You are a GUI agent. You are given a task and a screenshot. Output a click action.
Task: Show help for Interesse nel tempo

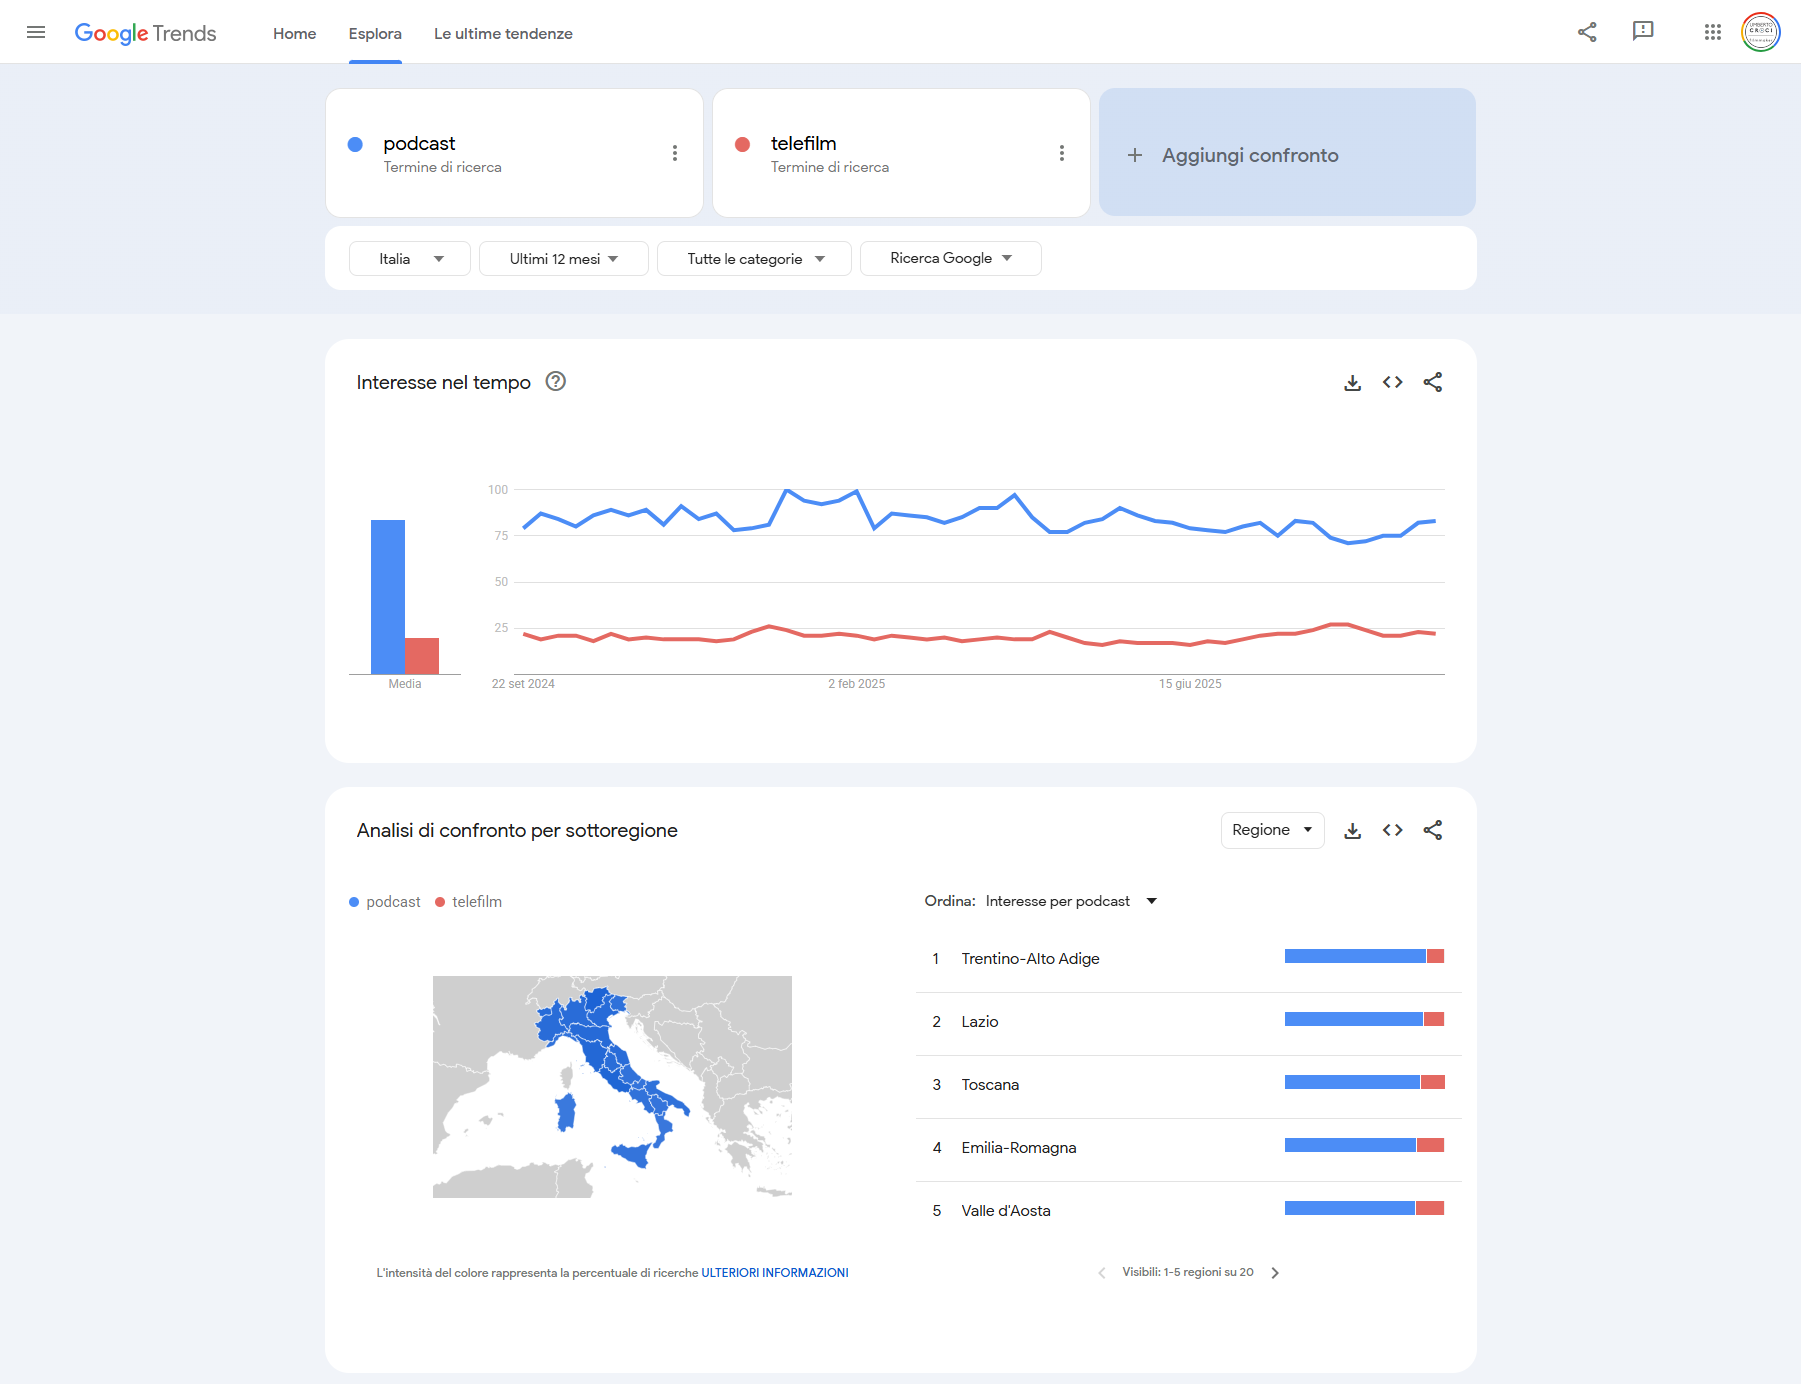tap(556, 381)
